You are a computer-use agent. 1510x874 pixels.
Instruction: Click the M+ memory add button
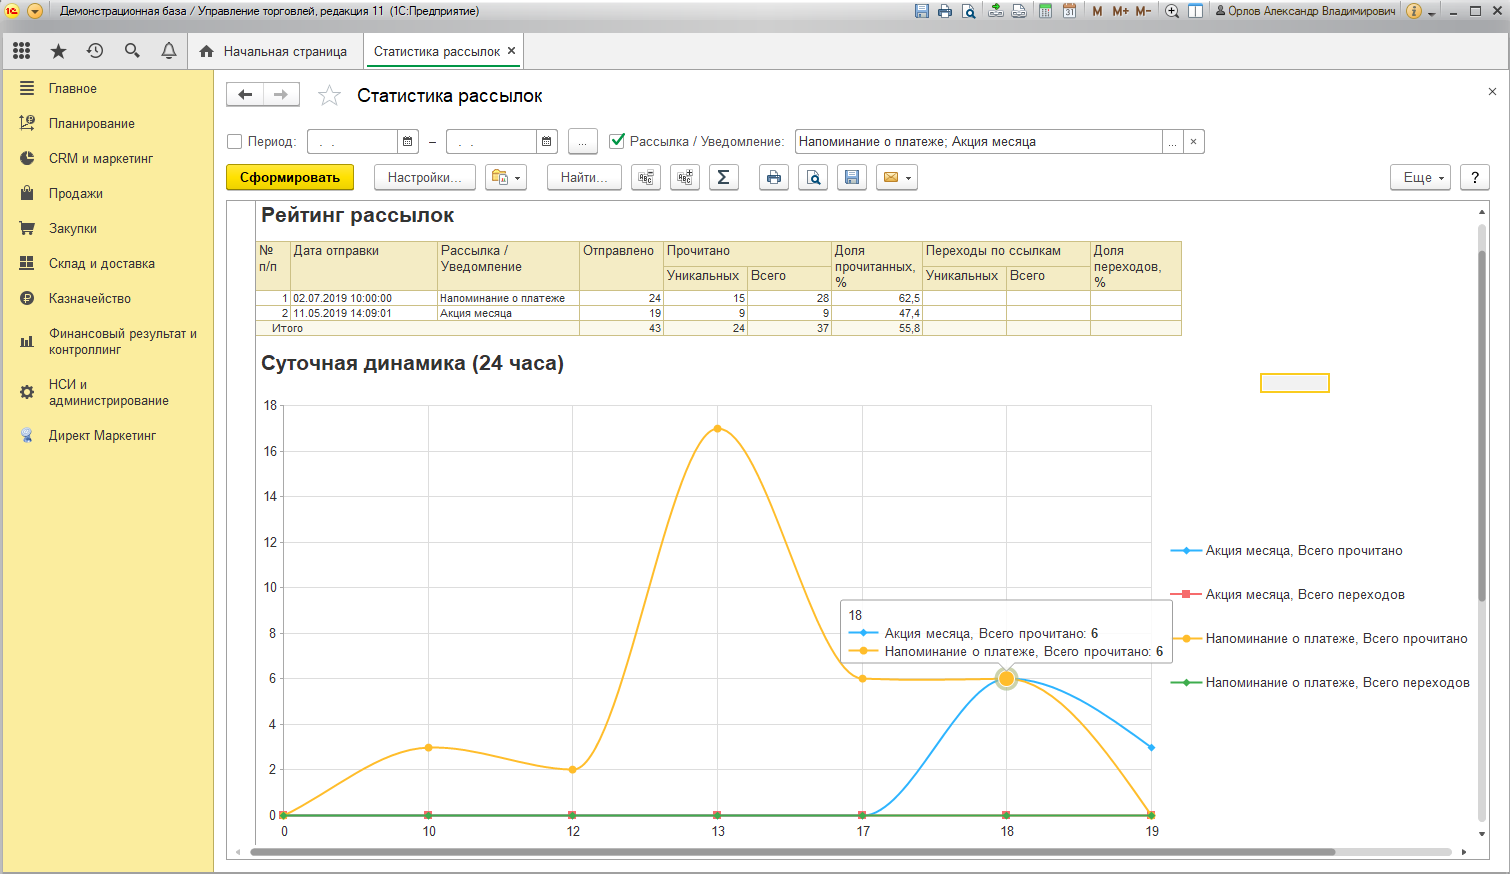pyautogui.click(x=1120, y=11)
